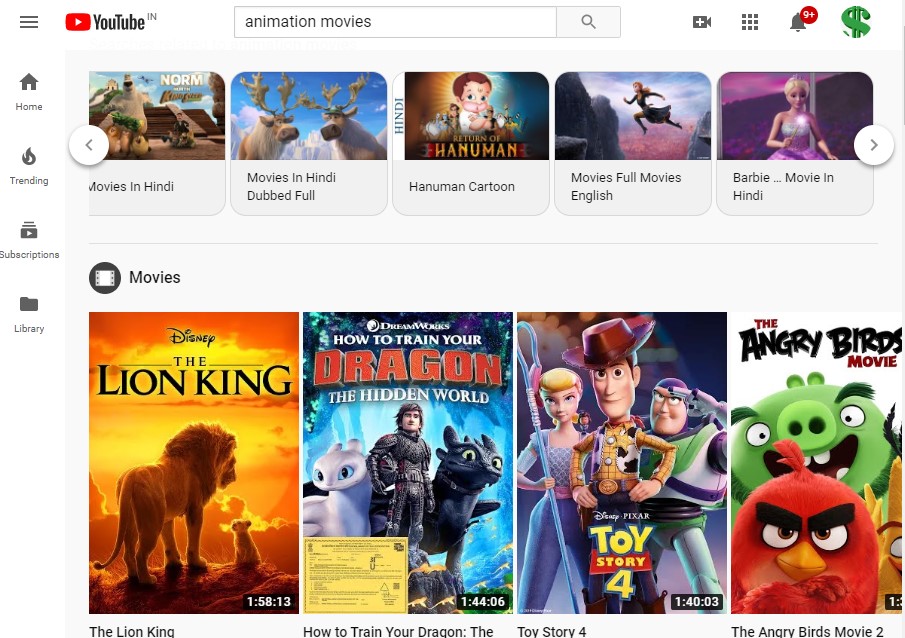
Task: Open Home in the sidebar
Action: coord(29,92)
